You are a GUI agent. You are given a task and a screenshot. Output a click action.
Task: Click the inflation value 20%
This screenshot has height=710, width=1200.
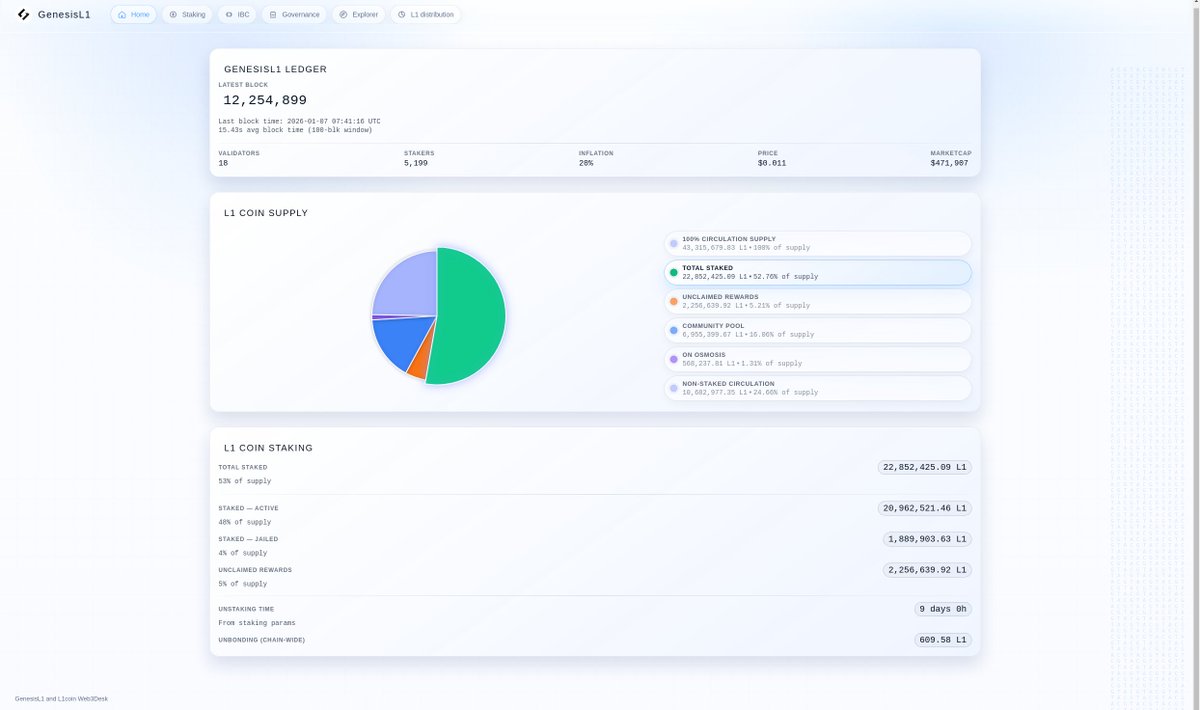point(586,163)
